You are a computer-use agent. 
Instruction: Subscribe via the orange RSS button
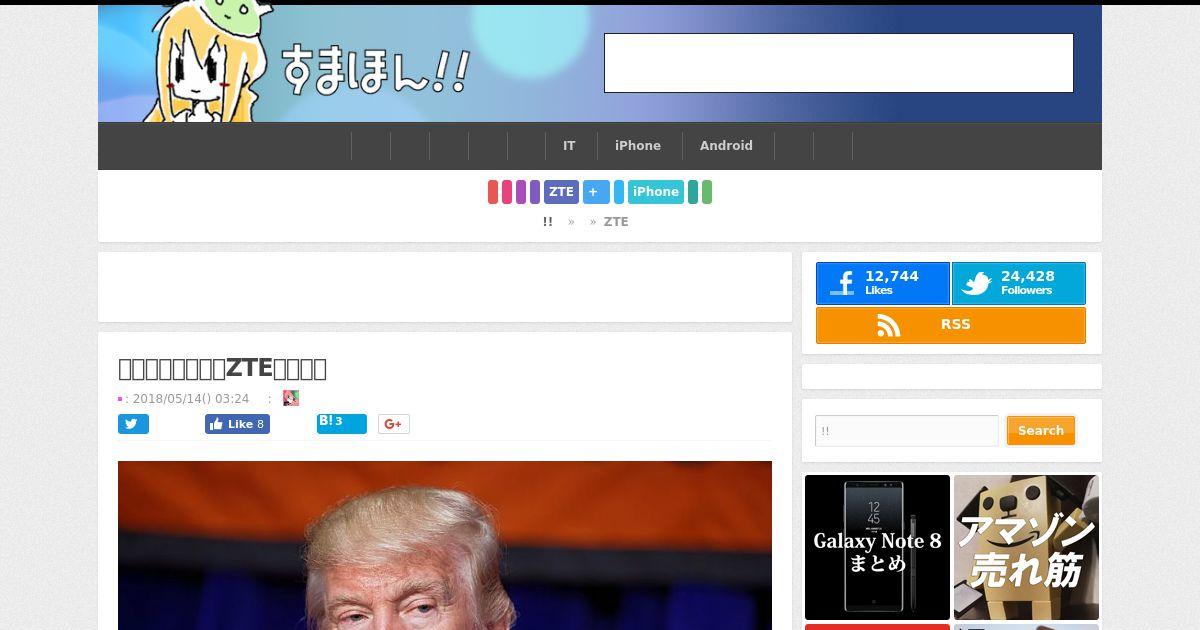[x=950, y=325]
